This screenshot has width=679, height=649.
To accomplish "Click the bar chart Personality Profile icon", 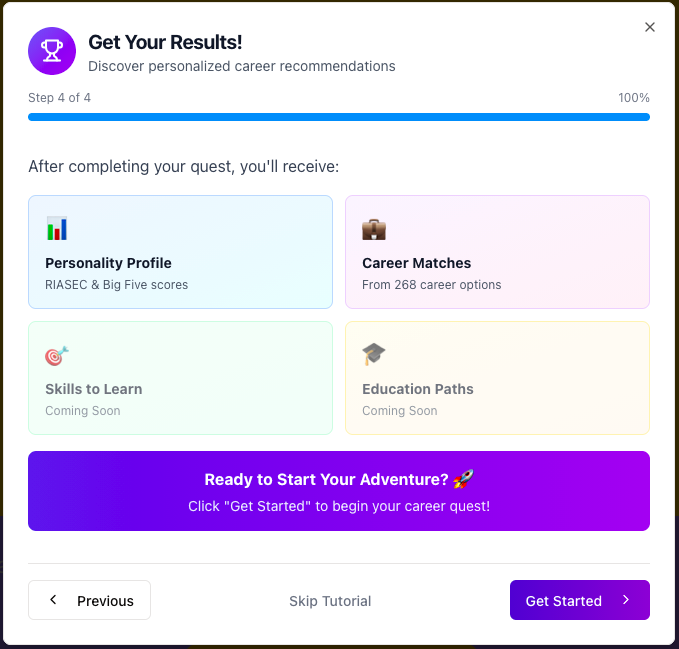I will [57, 229].
